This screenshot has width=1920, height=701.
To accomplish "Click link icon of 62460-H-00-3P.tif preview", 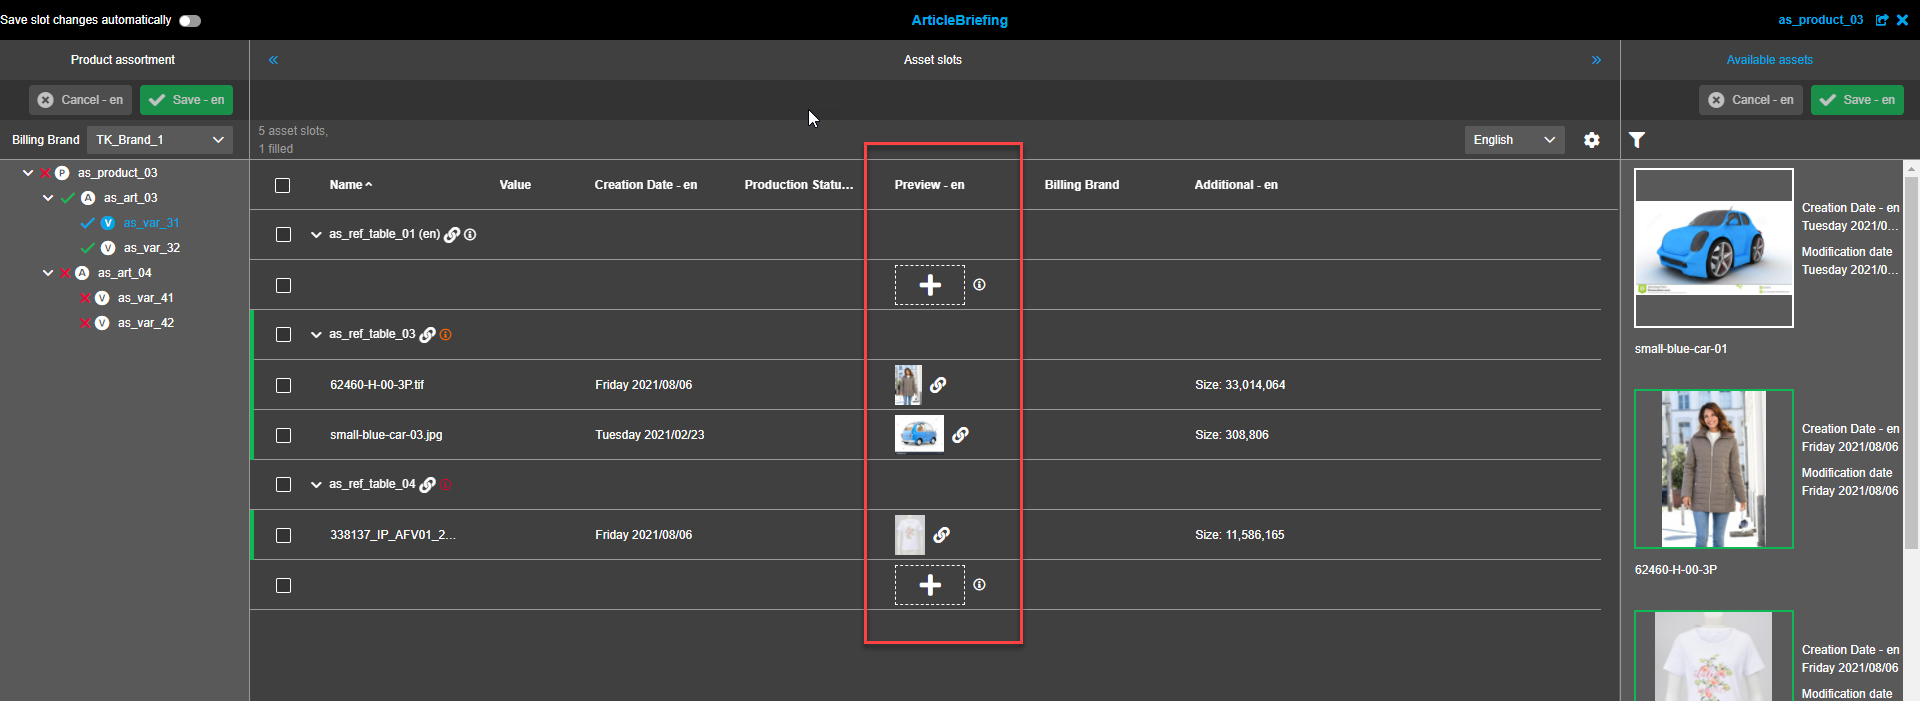I will pyautogui.click(x=938, y=385).
